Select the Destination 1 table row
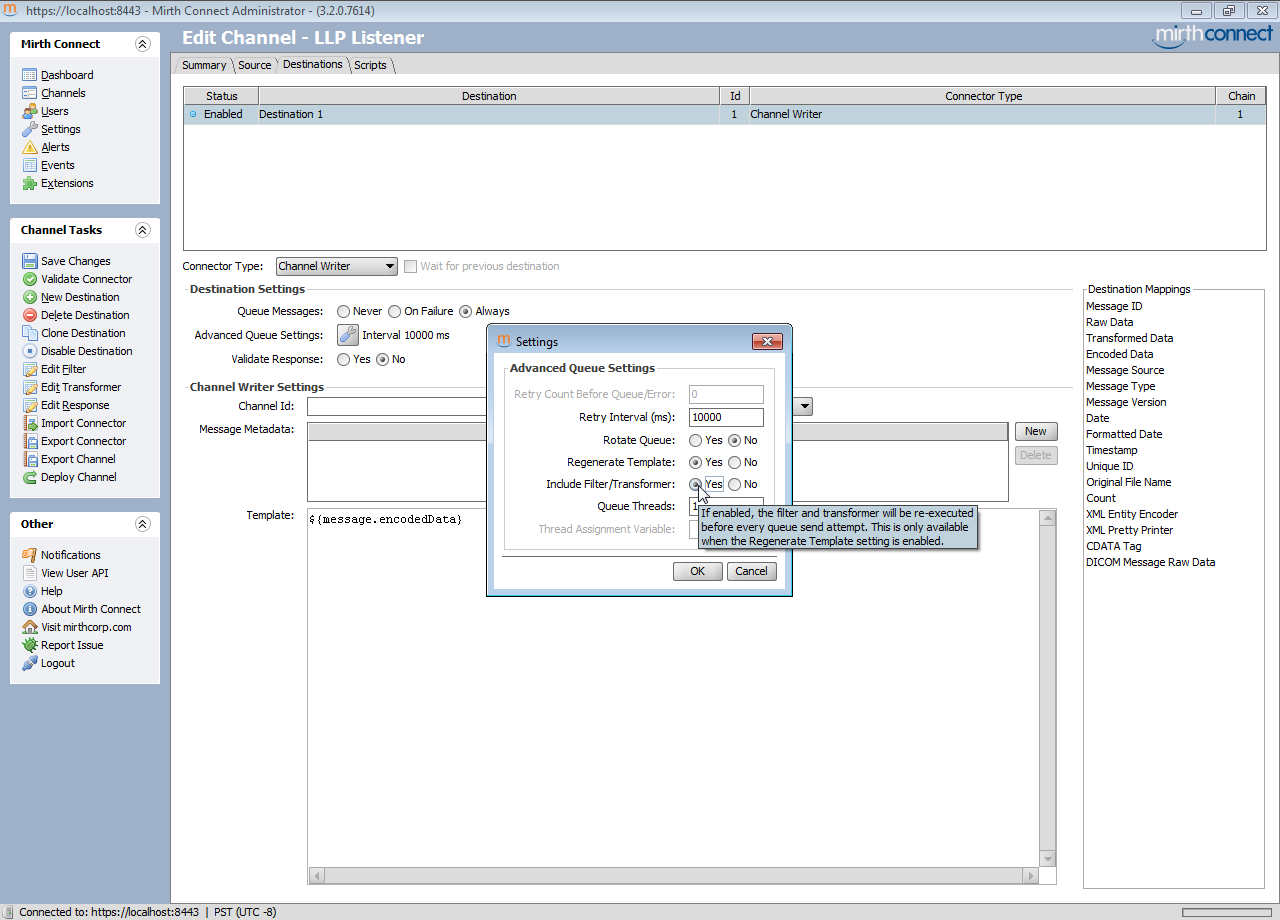Viewport: 1280px width, 920px height. coord(725,114)
